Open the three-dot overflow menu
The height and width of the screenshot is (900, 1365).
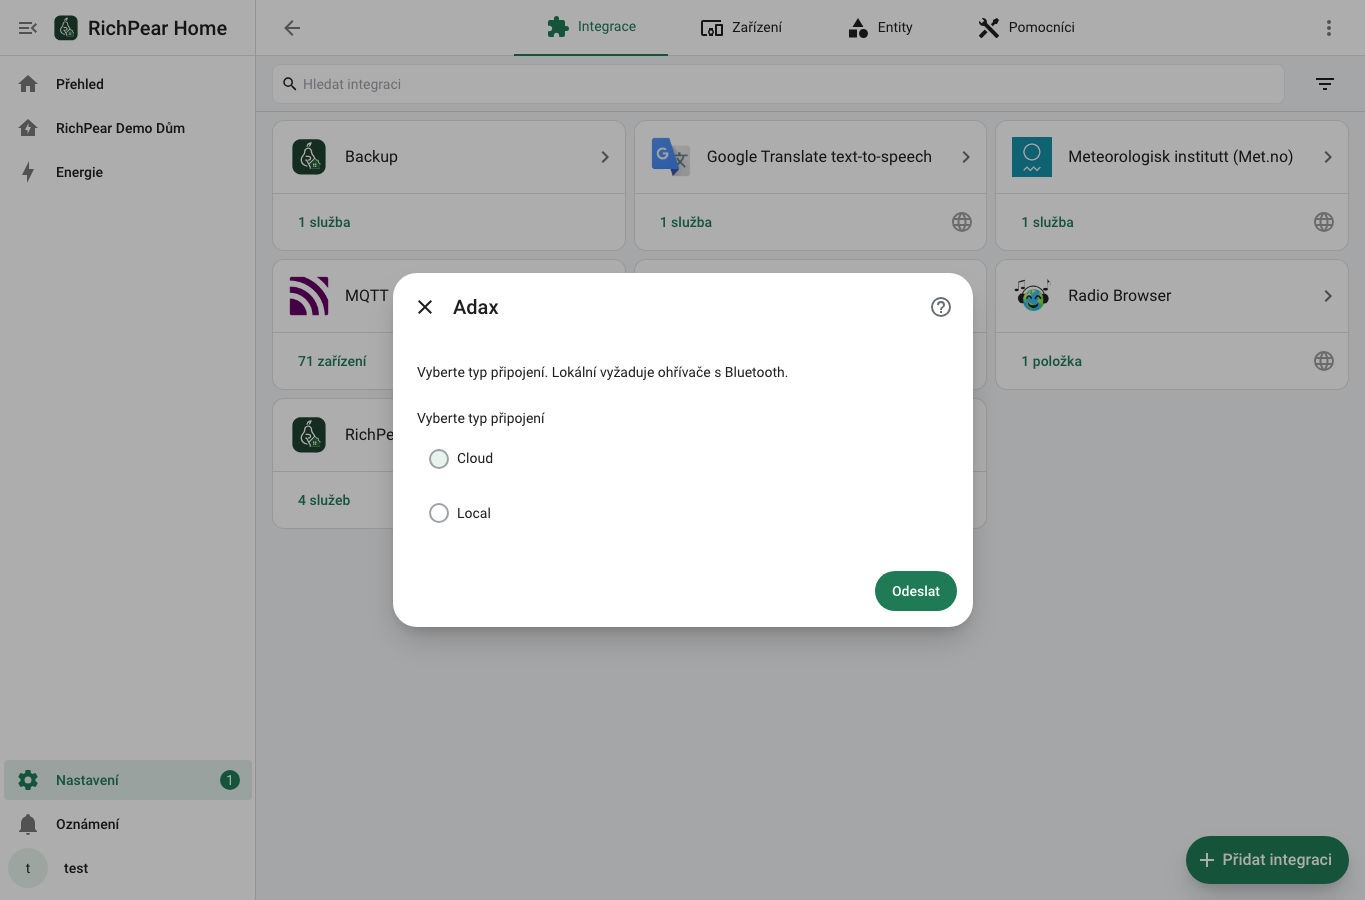pyautogui.click(x=1329, y=28)
